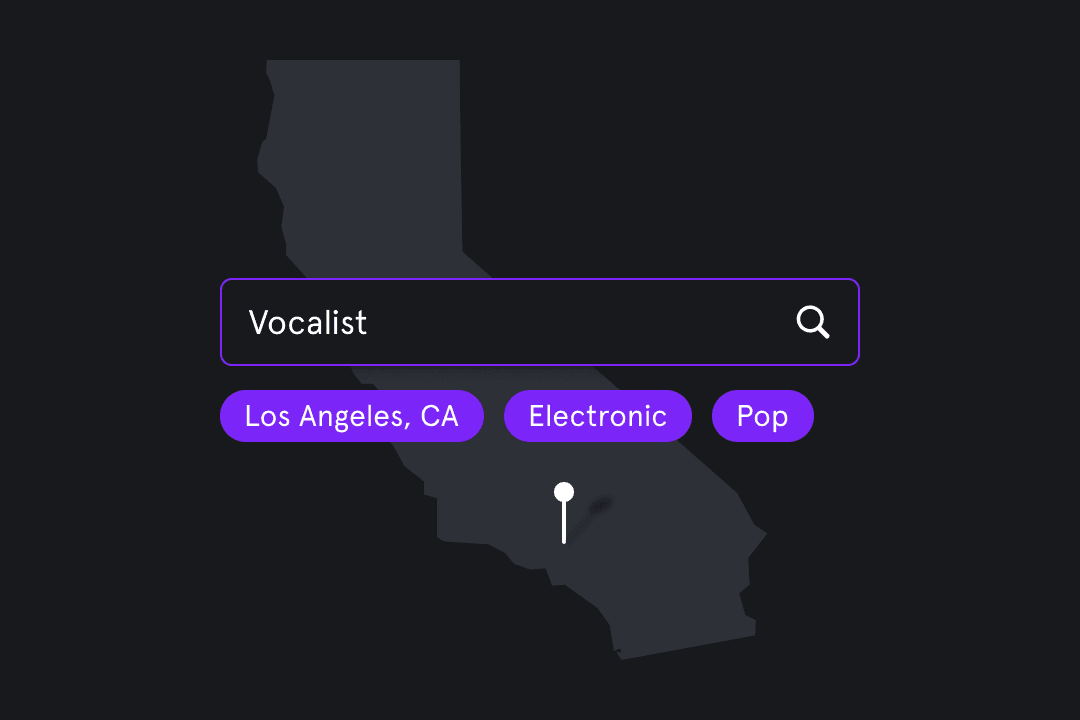Click the search icon to run the Vocalist search
Viewport: 1080px width, 720px height.
point(813,322)
